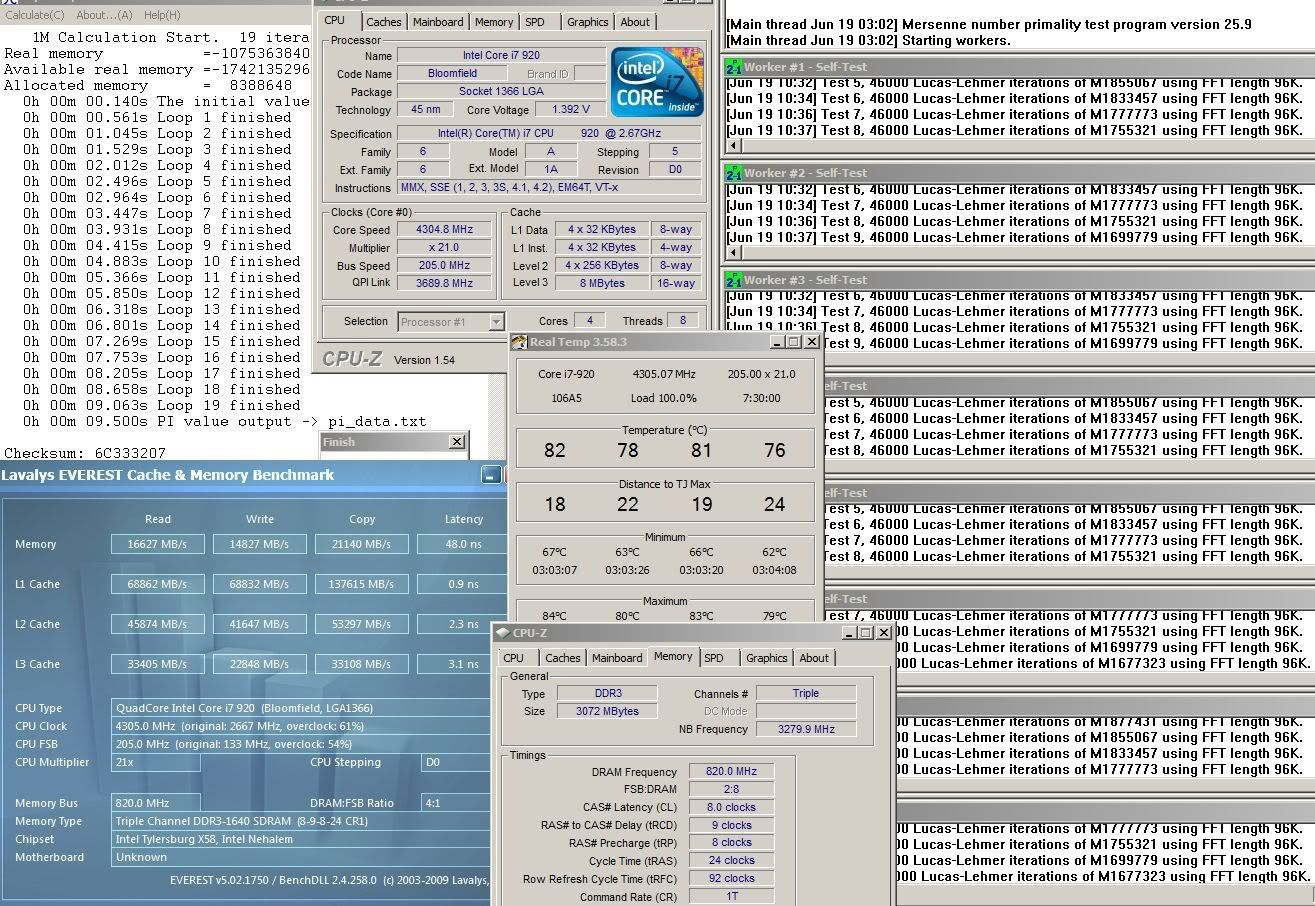Select CPU tab in CPU-Z memory window

[x=513, y=658]
